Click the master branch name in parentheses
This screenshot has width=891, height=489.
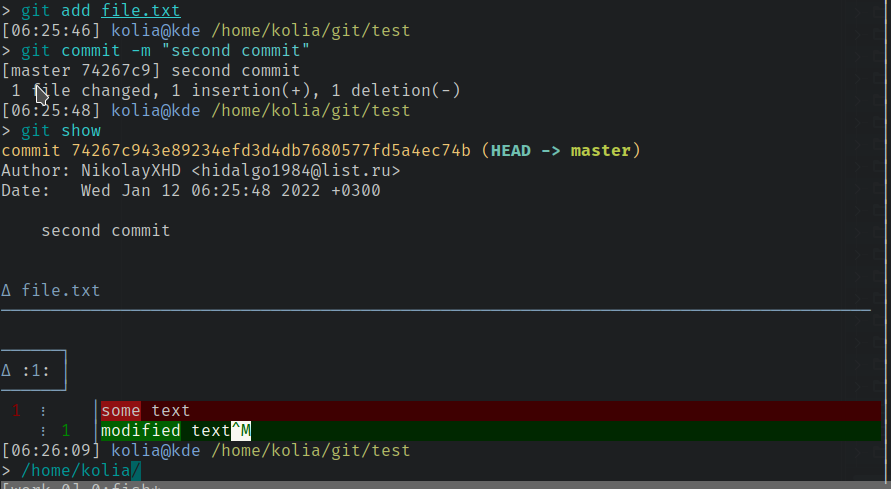[601, 151]
